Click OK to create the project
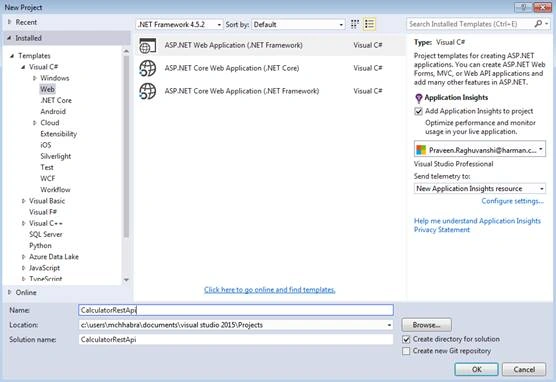The width and height of the screenshot is (556, 382). click(x=477, y=369)
